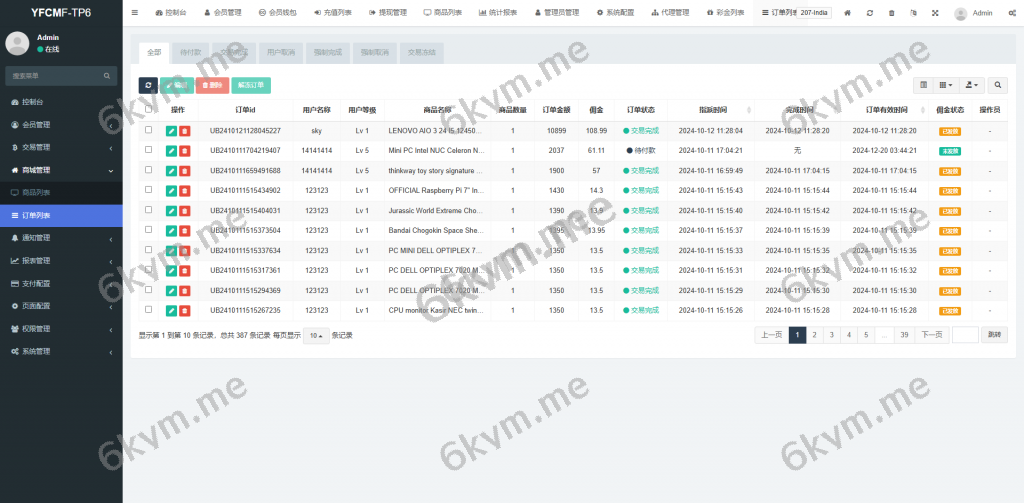1024x503 pixels.
Task: Open the page size dropdown showing 10
Action: (315, 335)
